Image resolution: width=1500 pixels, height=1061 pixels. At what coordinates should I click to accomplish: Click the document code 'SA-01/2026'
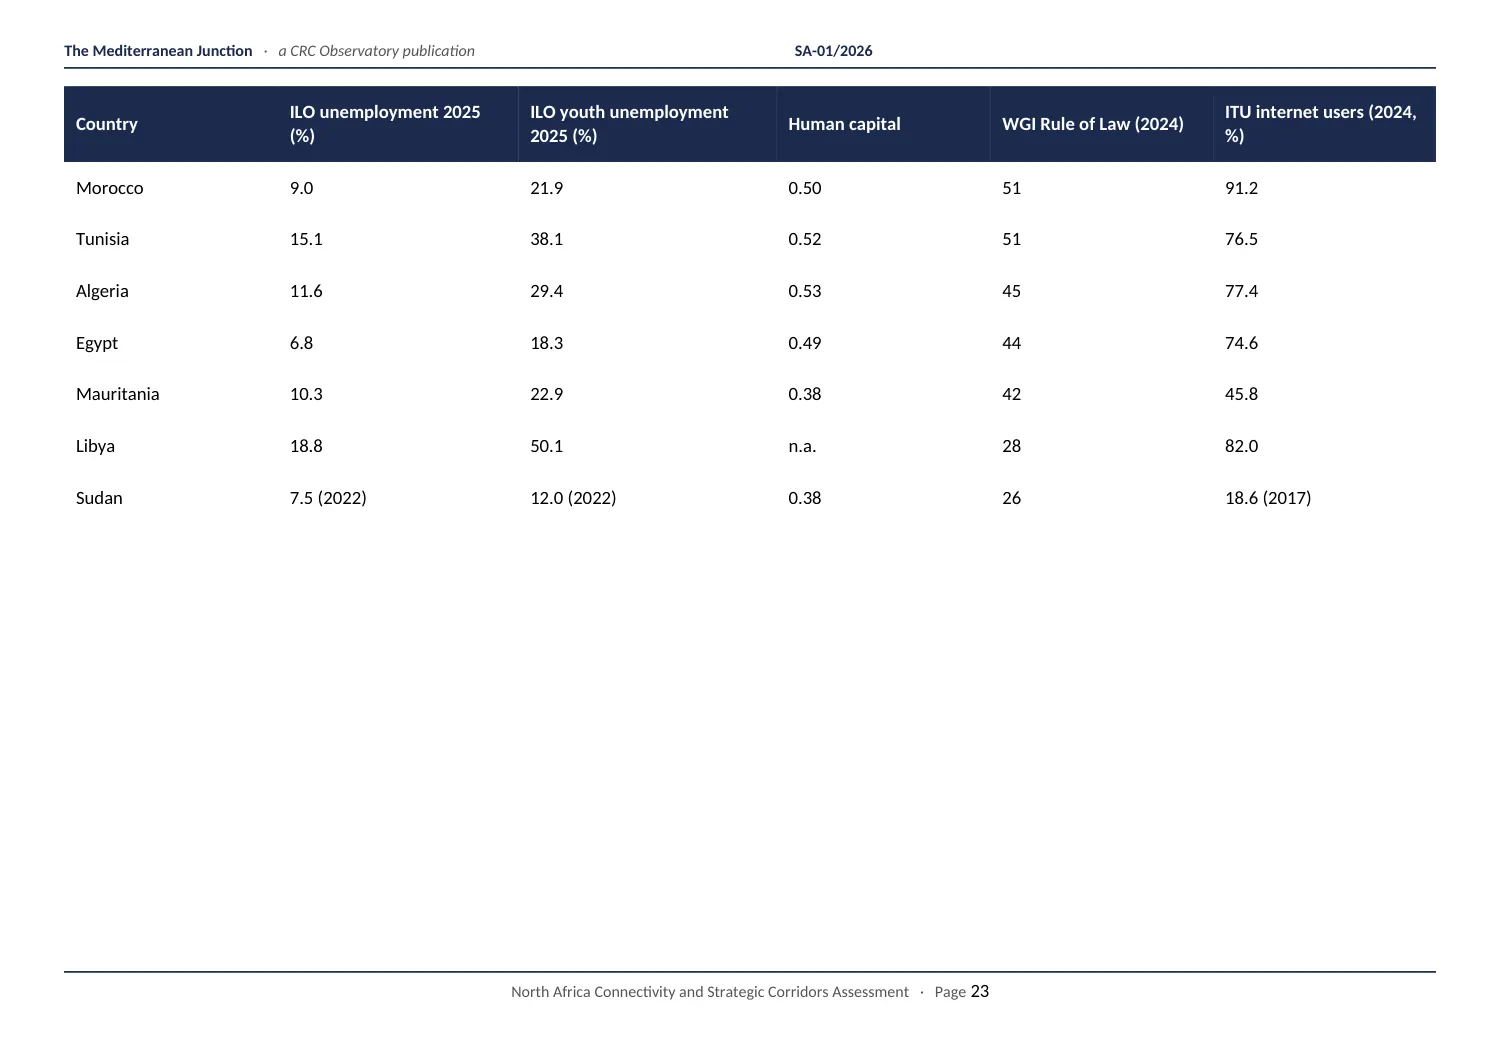point(833,51)
